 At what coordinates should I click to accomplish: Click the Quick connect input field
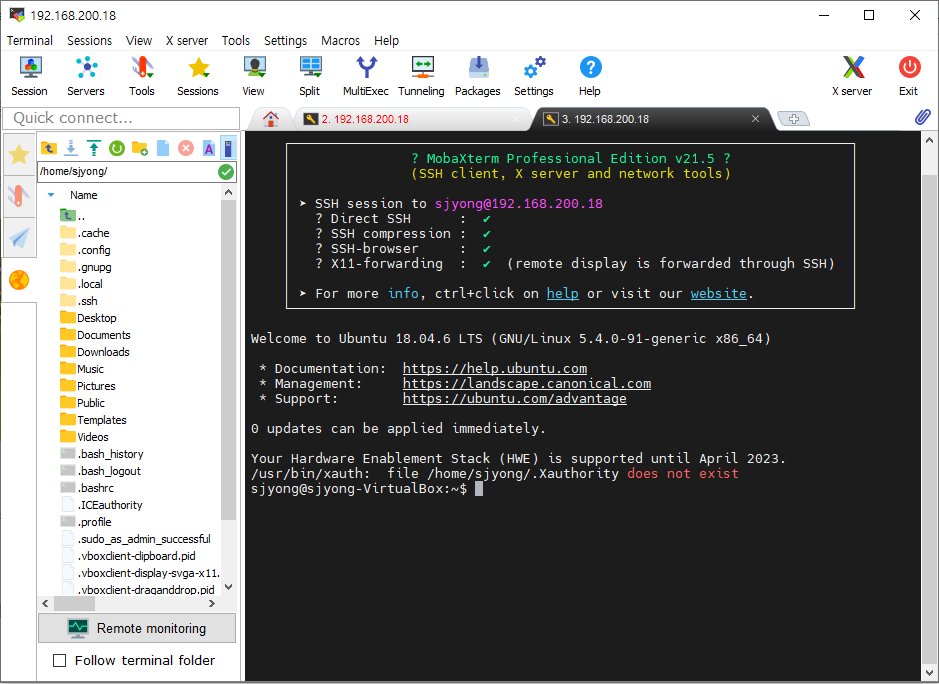pos(122,118)
